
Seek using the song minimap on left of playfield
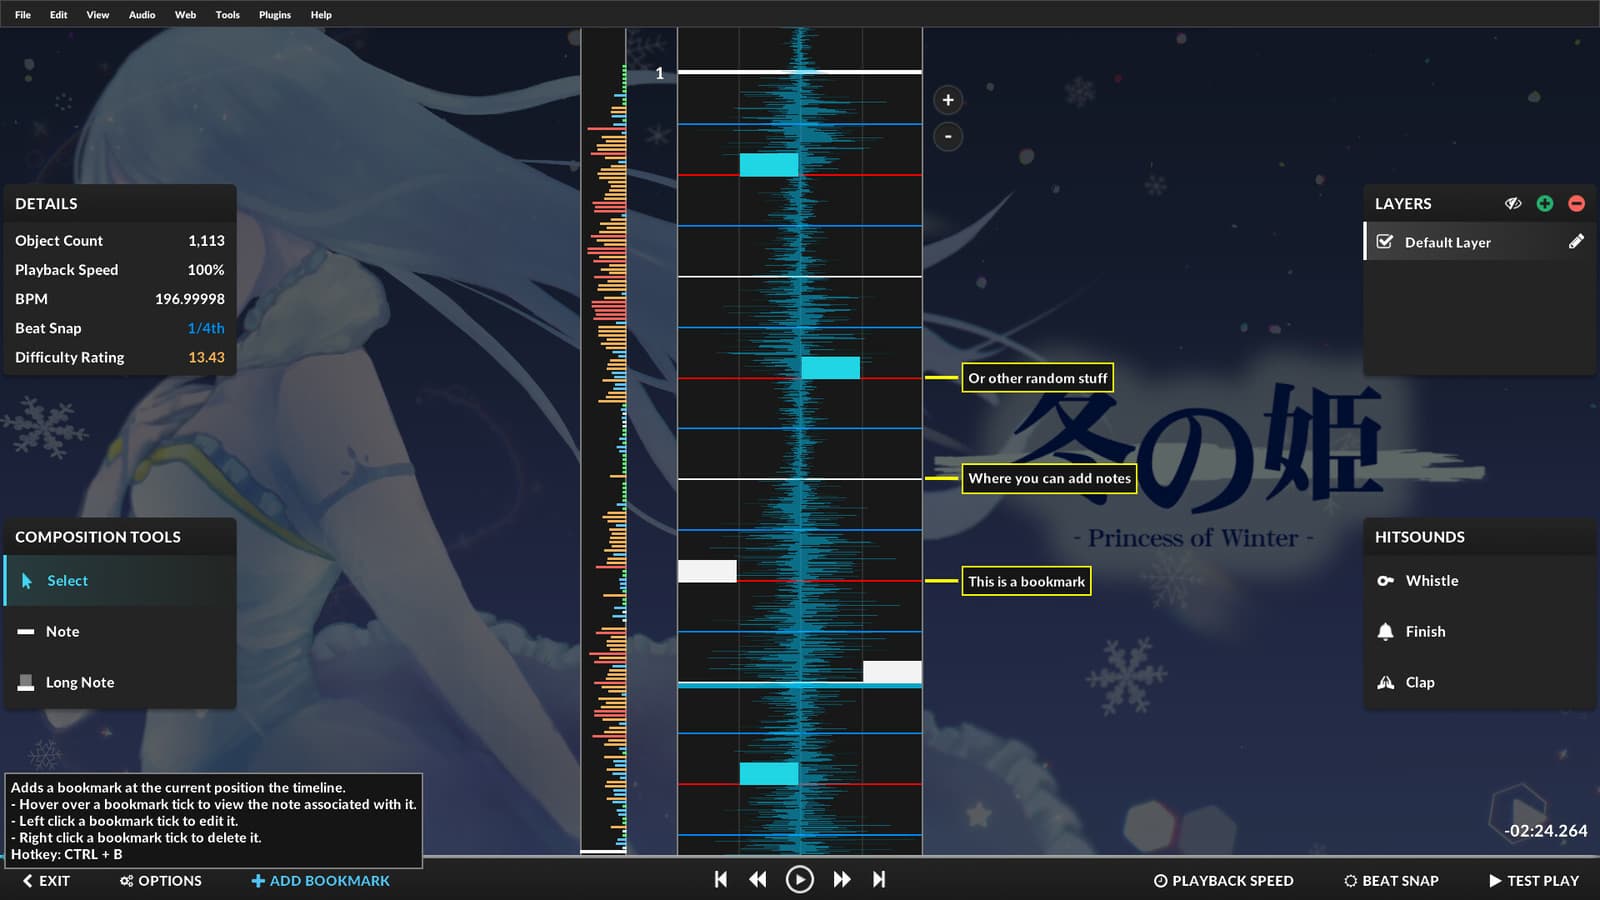tap(604, 440)
